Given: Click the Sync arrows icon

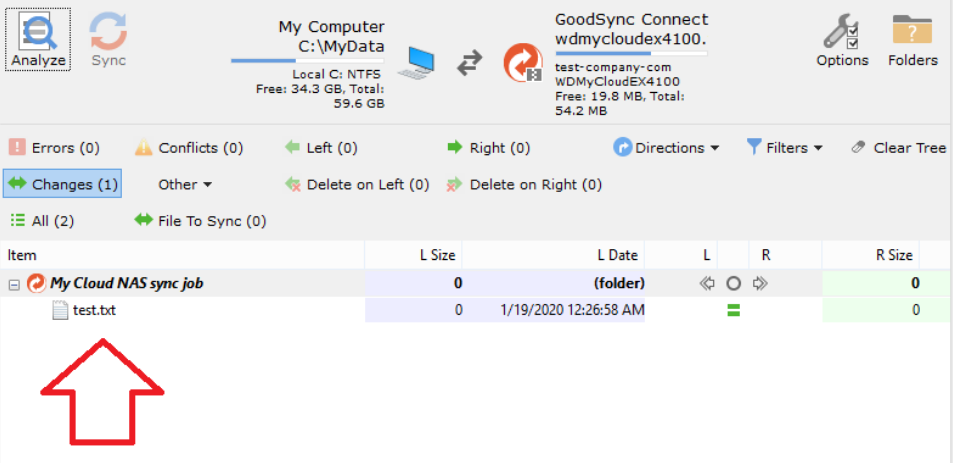Looking at the screenshot, I should click(x=108, y=32).
